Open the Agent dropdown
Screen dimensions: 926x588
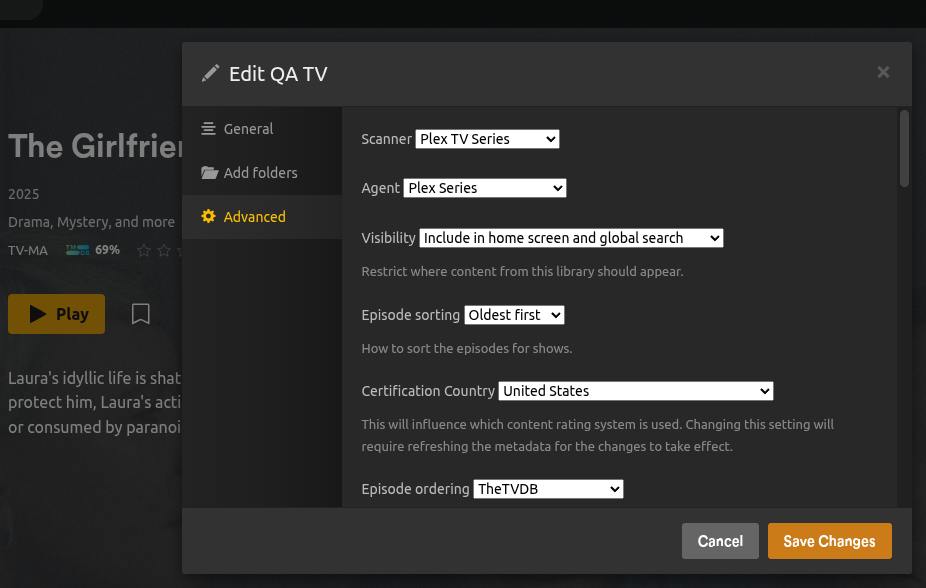pyautogui.click(x=485, y=188)
